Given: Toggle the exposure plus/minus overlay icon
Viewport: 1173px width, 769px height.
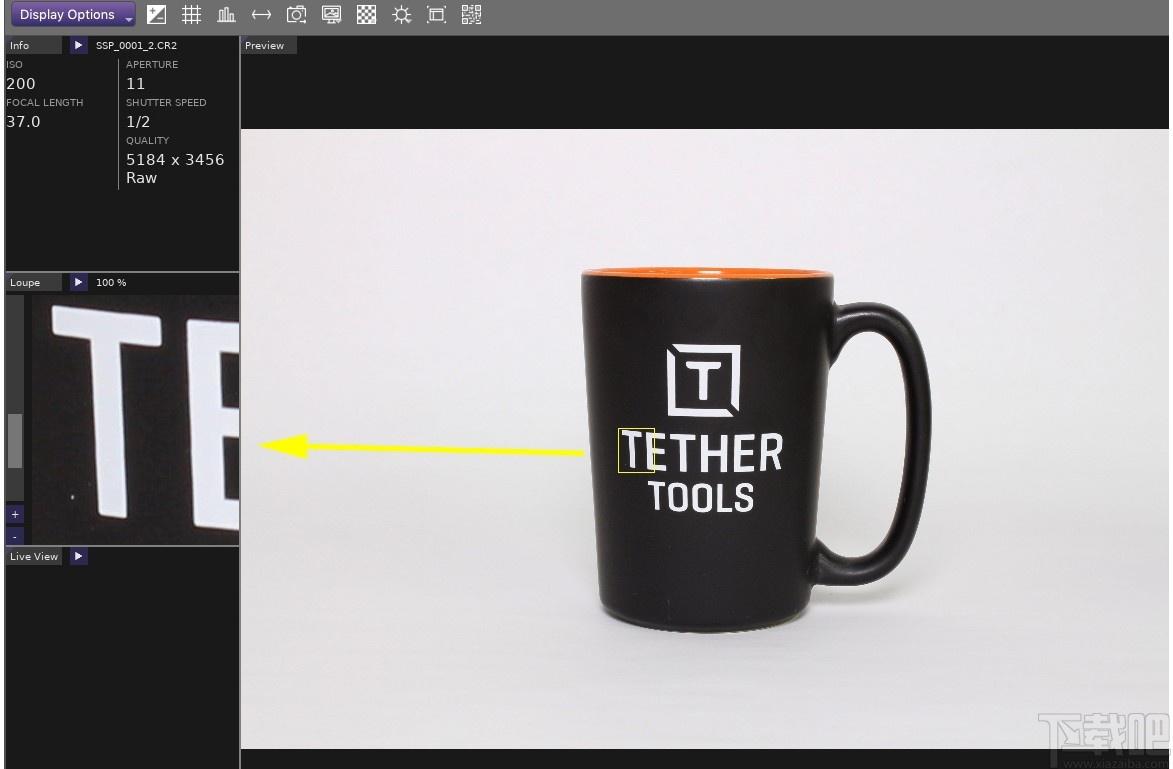Looking at the screenshot, I should [156, 14].
